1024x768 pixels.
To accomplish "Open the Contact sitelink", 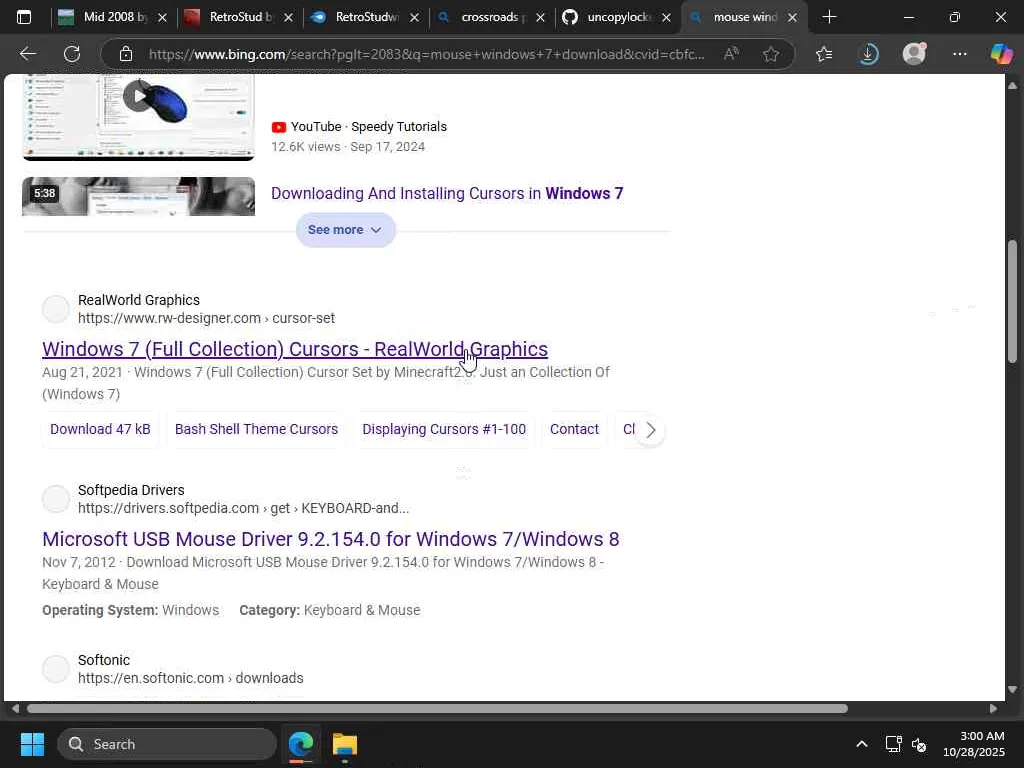I will [x=574, y=429].
